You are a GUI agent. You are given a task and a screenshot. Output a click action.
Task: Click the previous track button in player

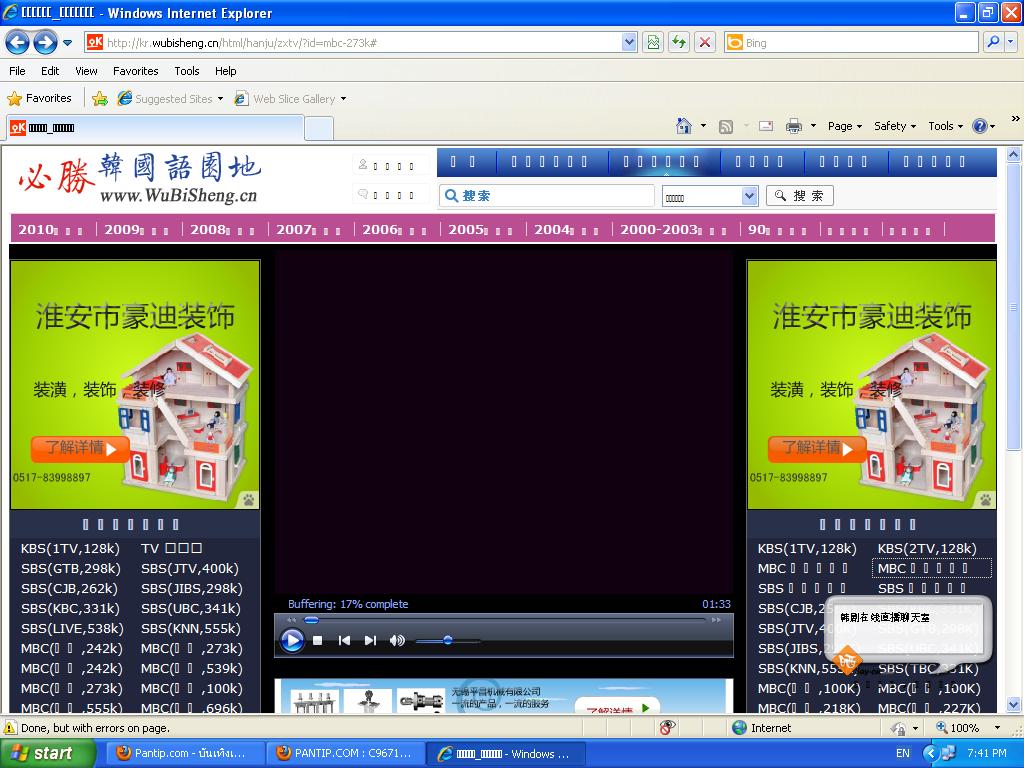[x=344, y=641]
